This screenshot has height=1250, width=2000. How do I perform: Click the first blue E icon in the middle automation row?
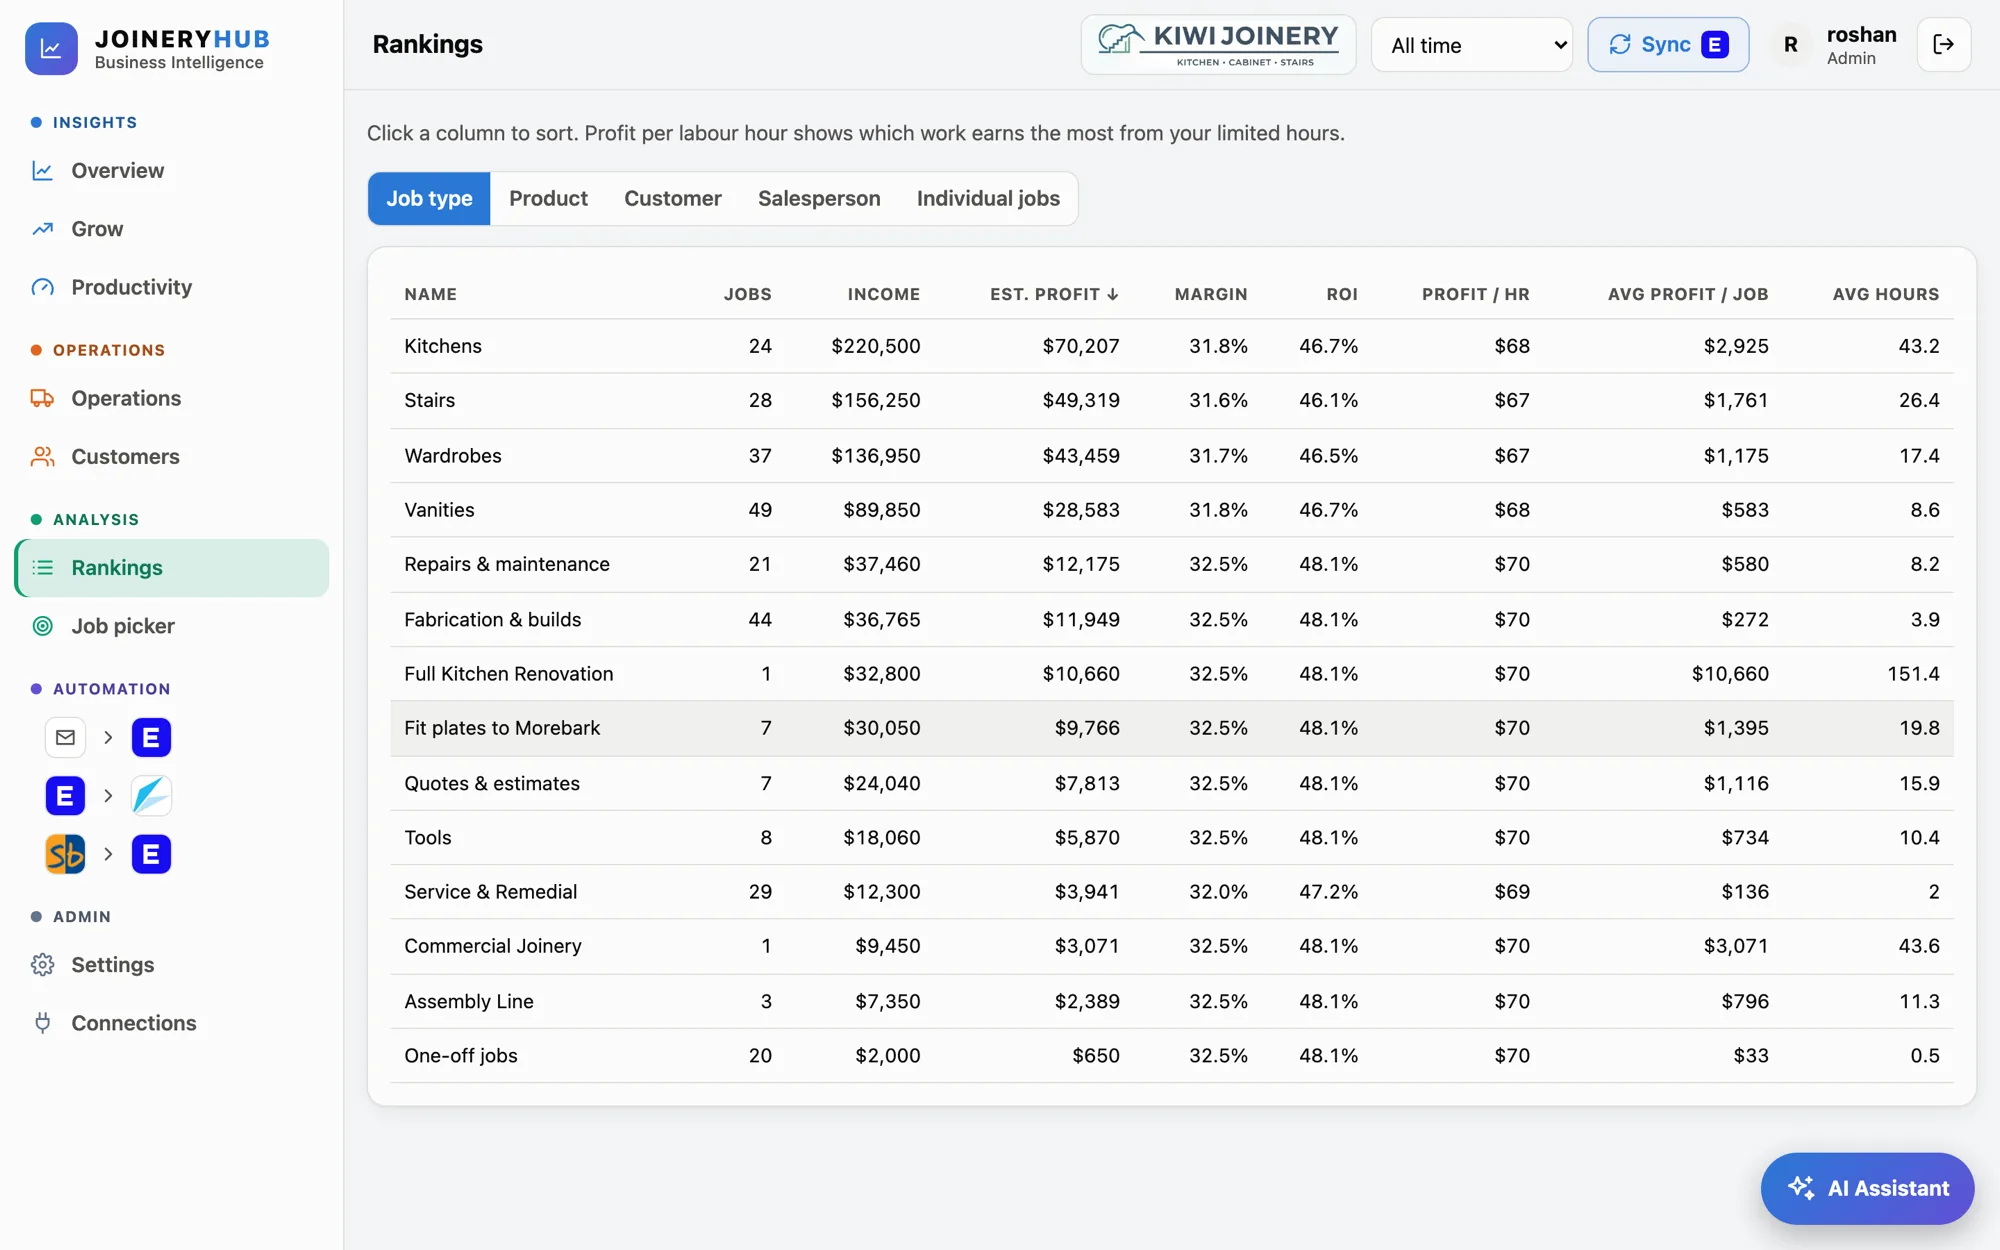(x=65, y=796)
